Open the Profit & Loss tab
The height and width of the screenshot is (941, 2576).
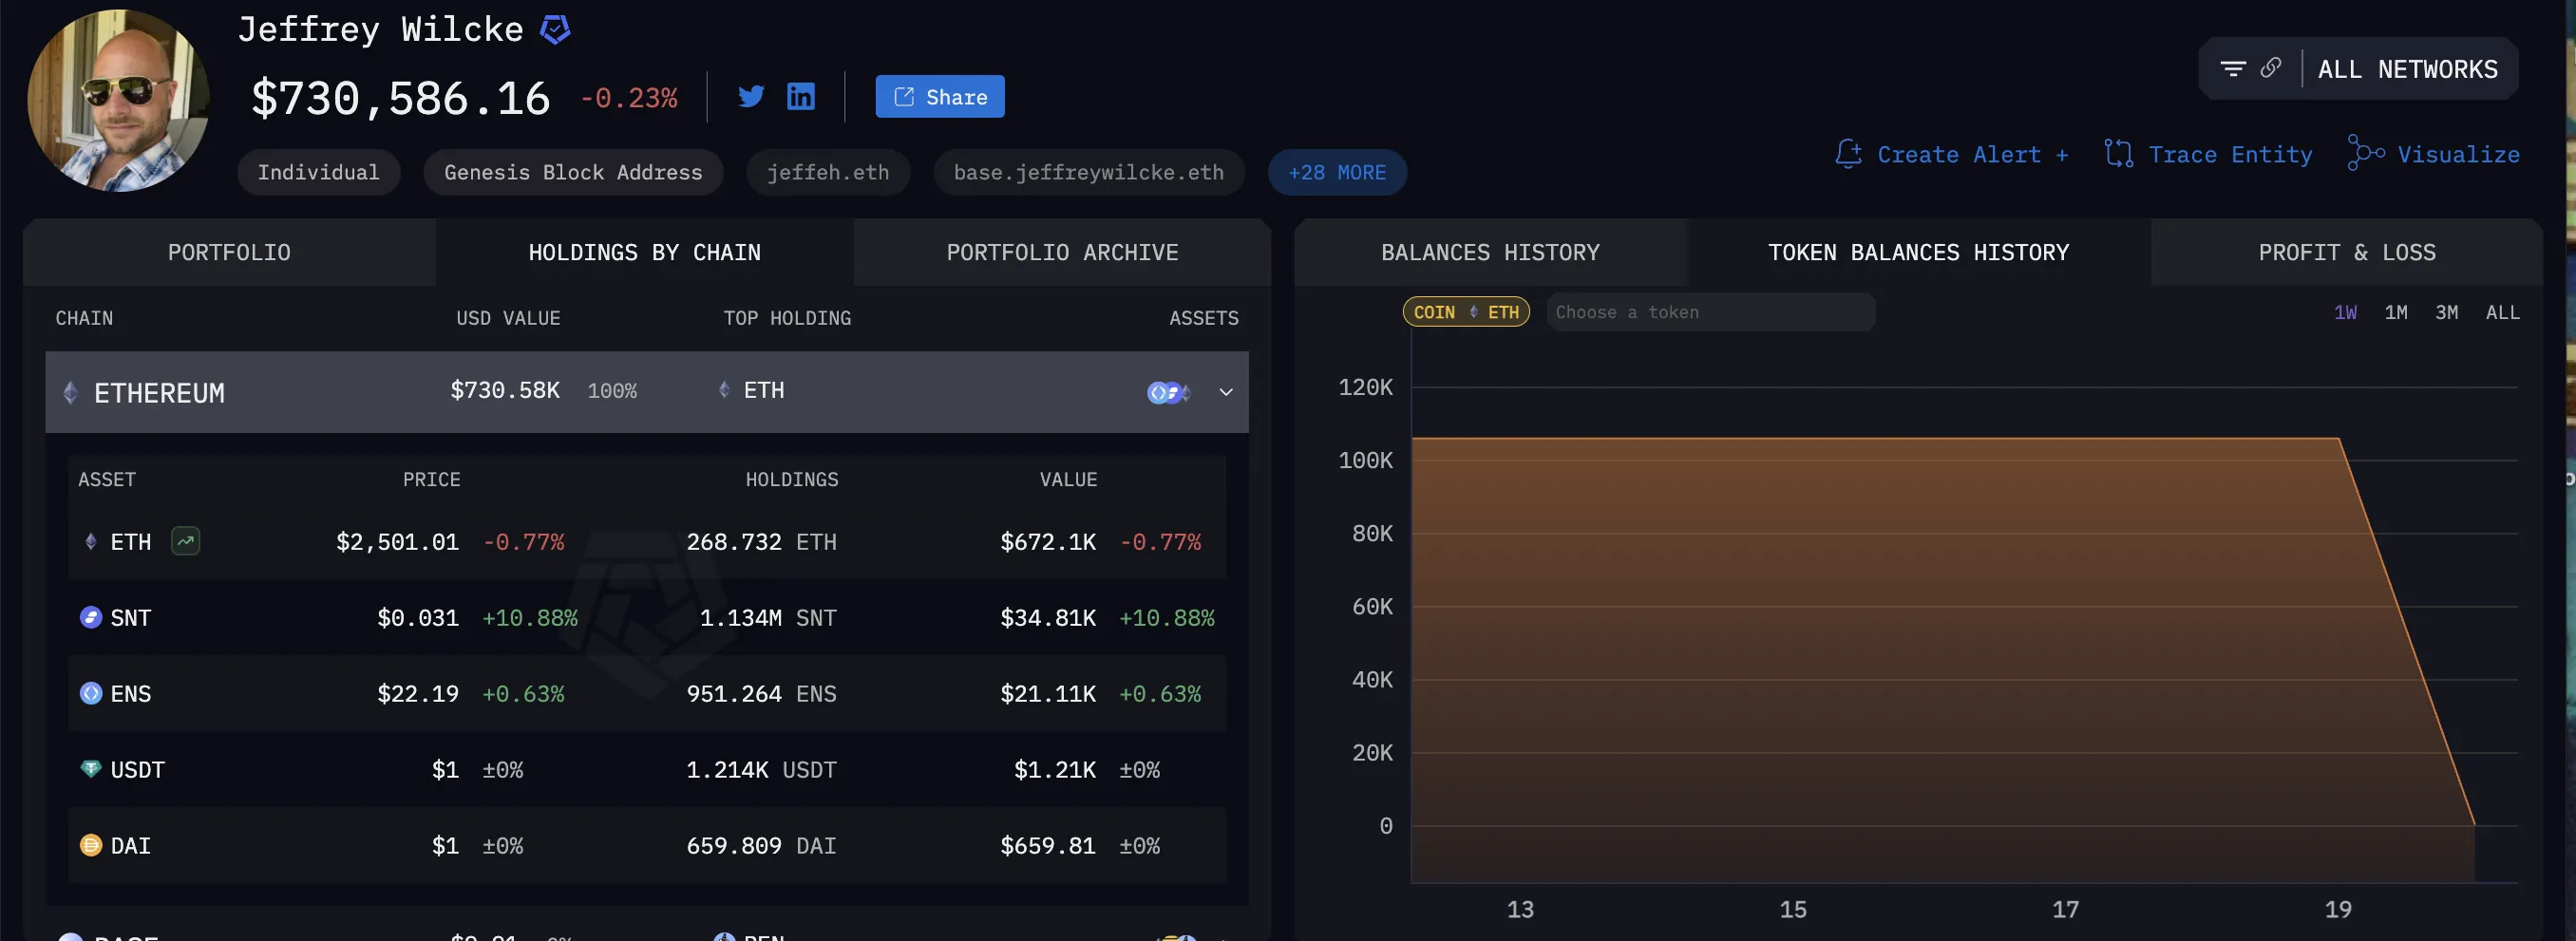[2346, 253]
